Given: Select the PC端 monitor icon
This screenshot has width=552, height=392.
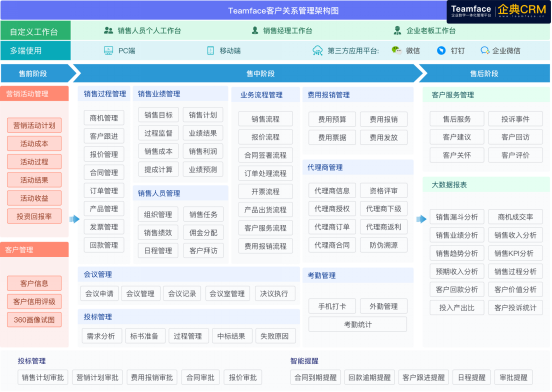Looking at the screenshot, I should click(x=108, y=51).
